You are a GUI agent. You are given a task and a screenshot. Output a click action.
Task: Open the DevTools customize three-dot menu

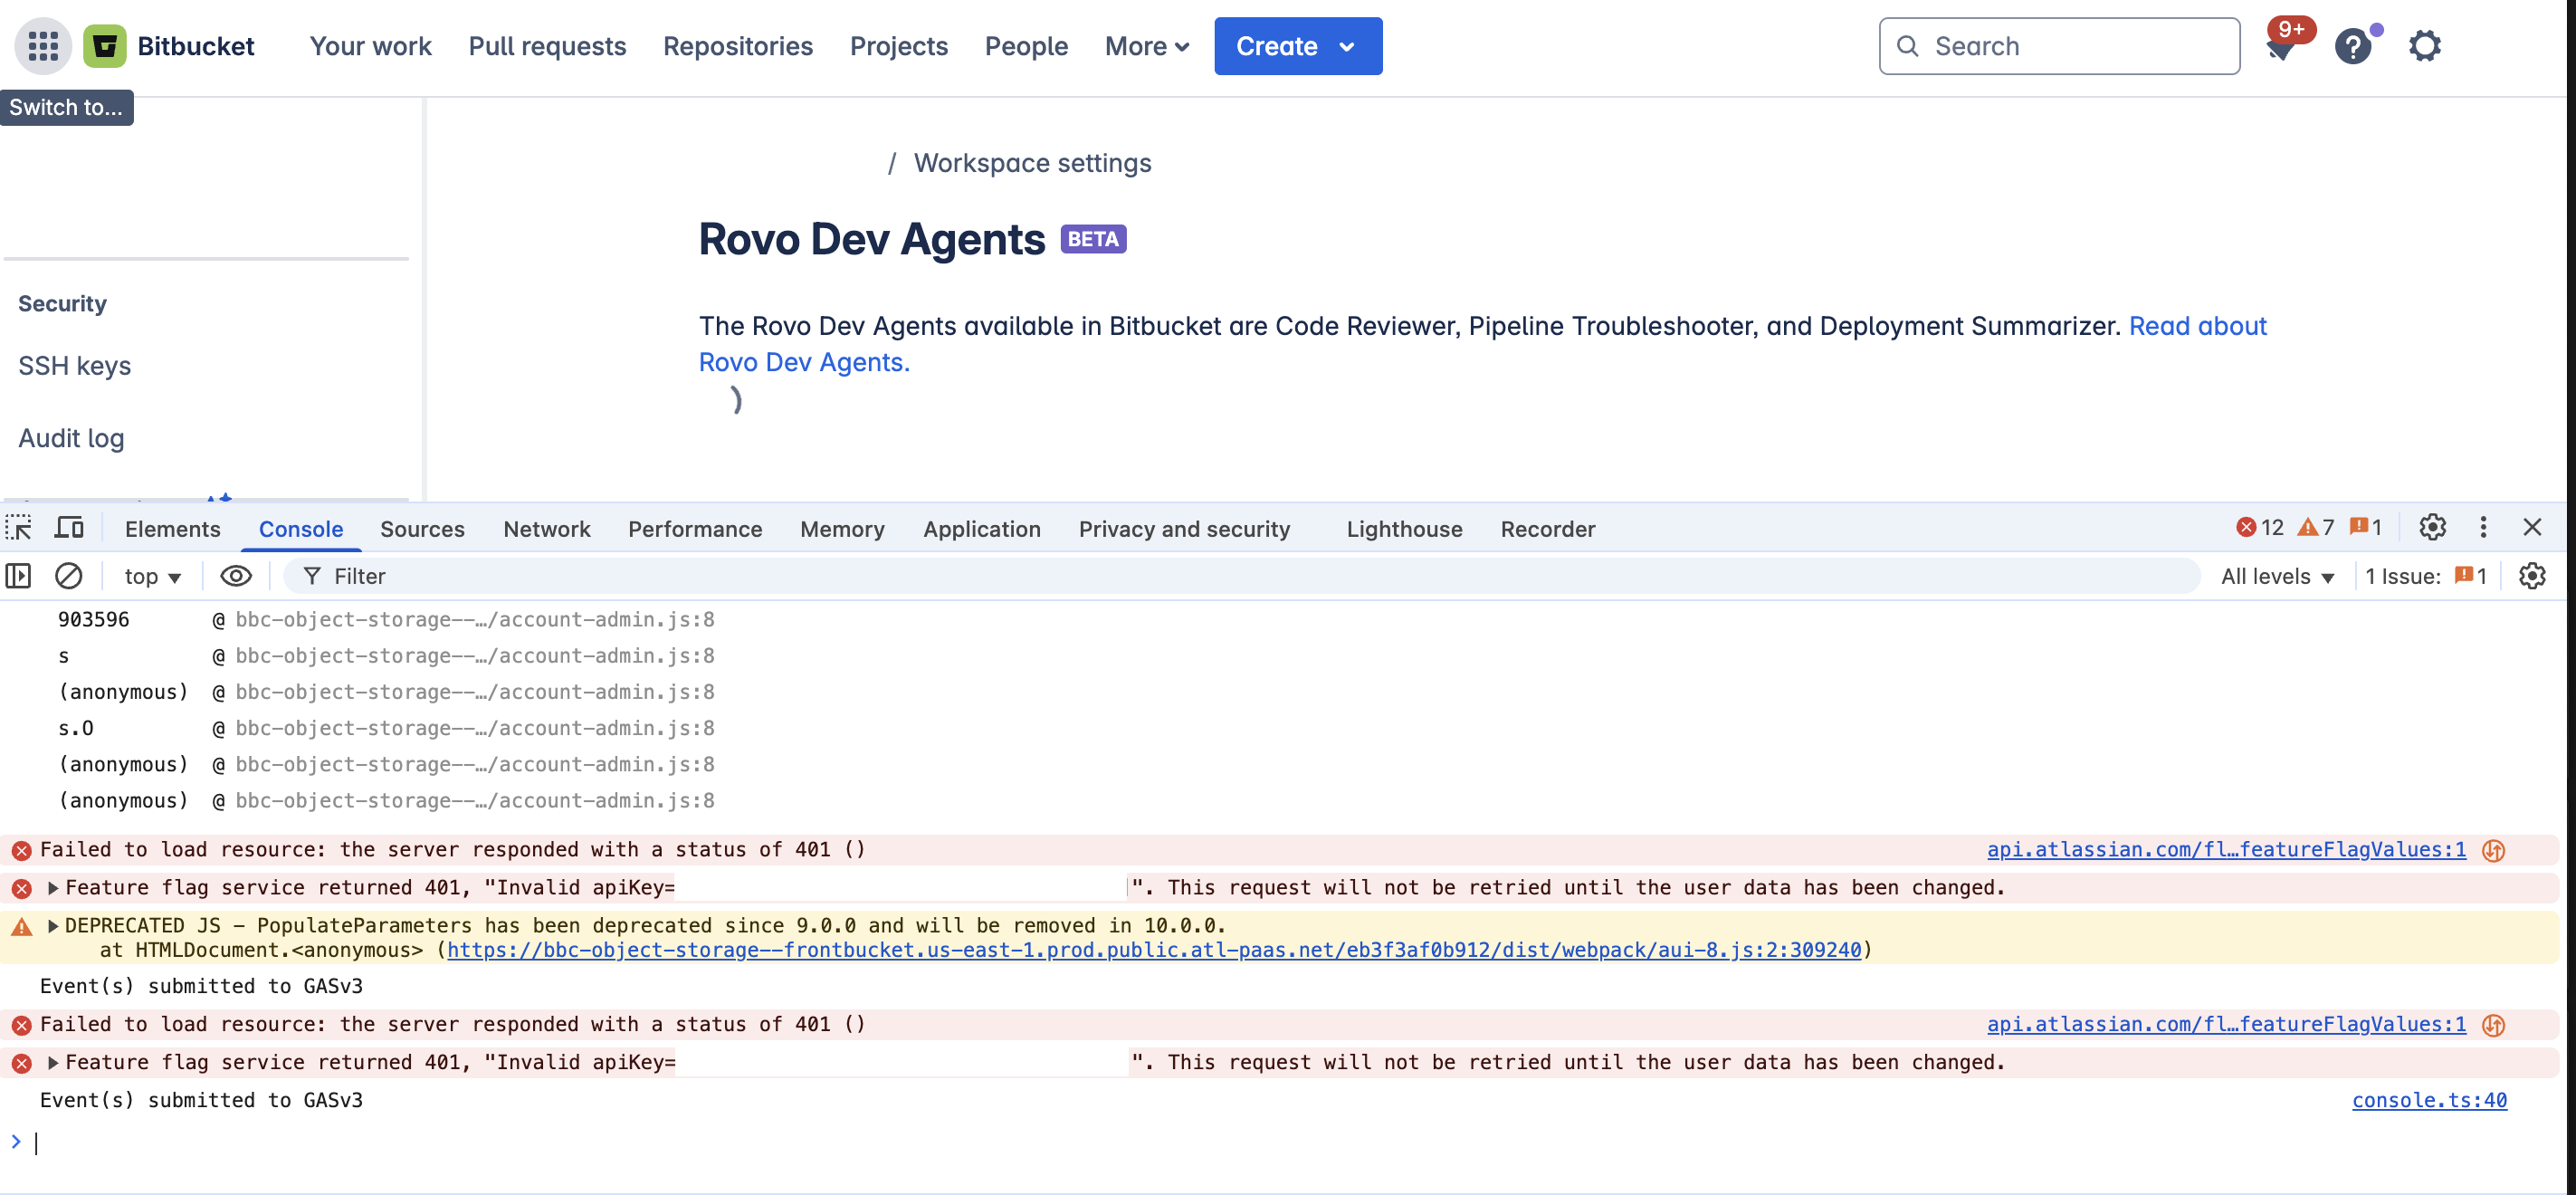pyautogui.click(x=2483, y=528)
